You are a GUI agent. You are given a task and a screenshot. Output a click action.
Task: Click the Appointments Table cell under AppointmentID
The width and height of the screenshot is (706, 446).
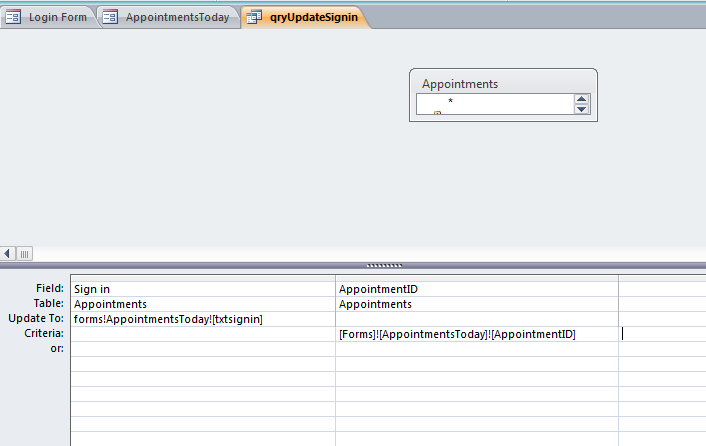point(477,304)
